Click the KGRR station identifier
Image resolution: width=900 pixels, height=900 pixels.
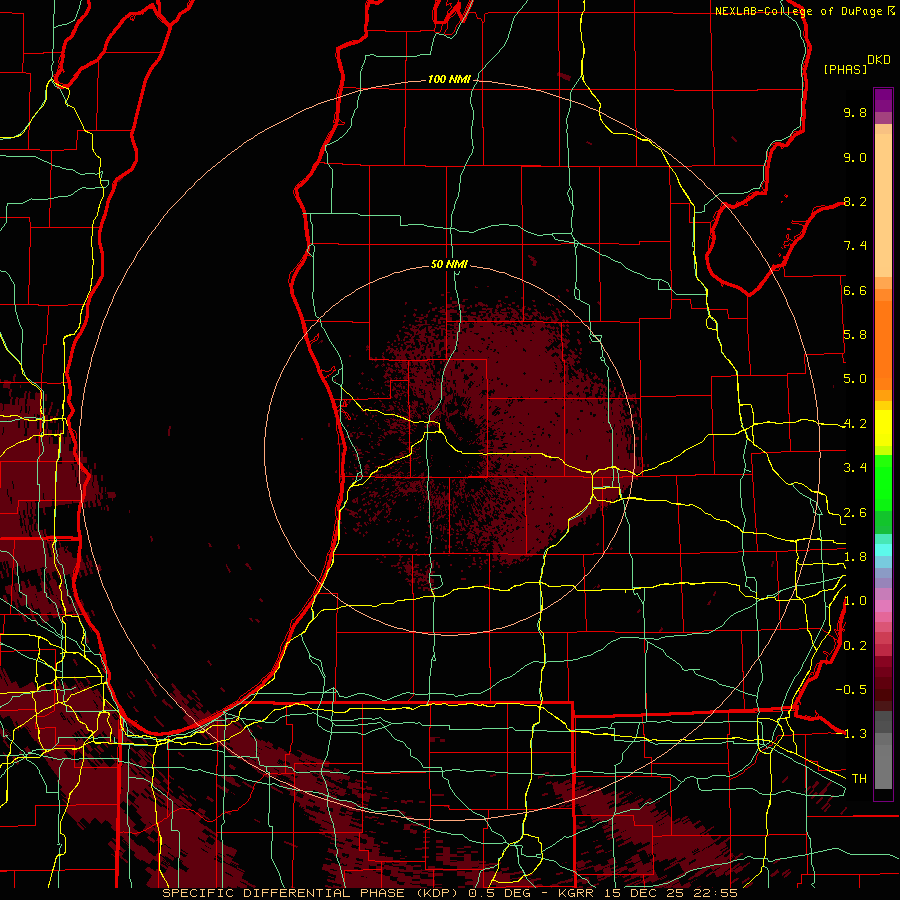[x=577, y=893]
